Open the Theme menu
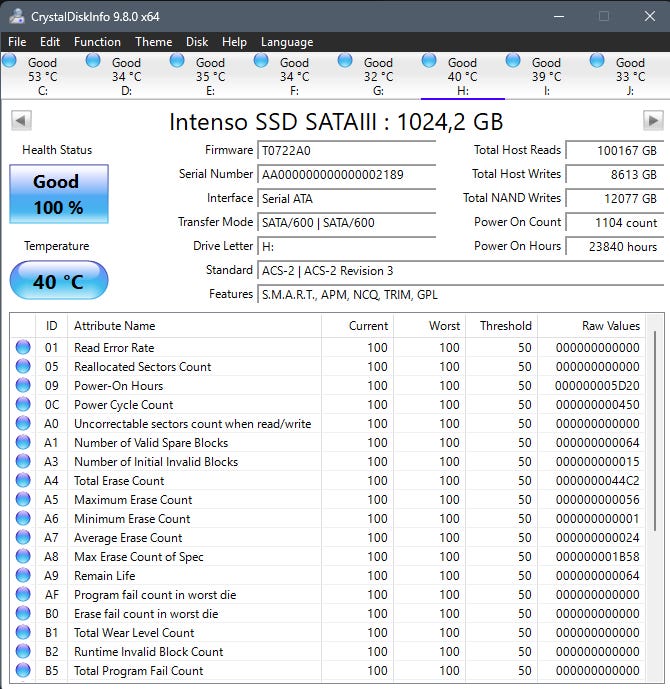The height and width of the screenshot is (689, 670). [x=153, y=42]
